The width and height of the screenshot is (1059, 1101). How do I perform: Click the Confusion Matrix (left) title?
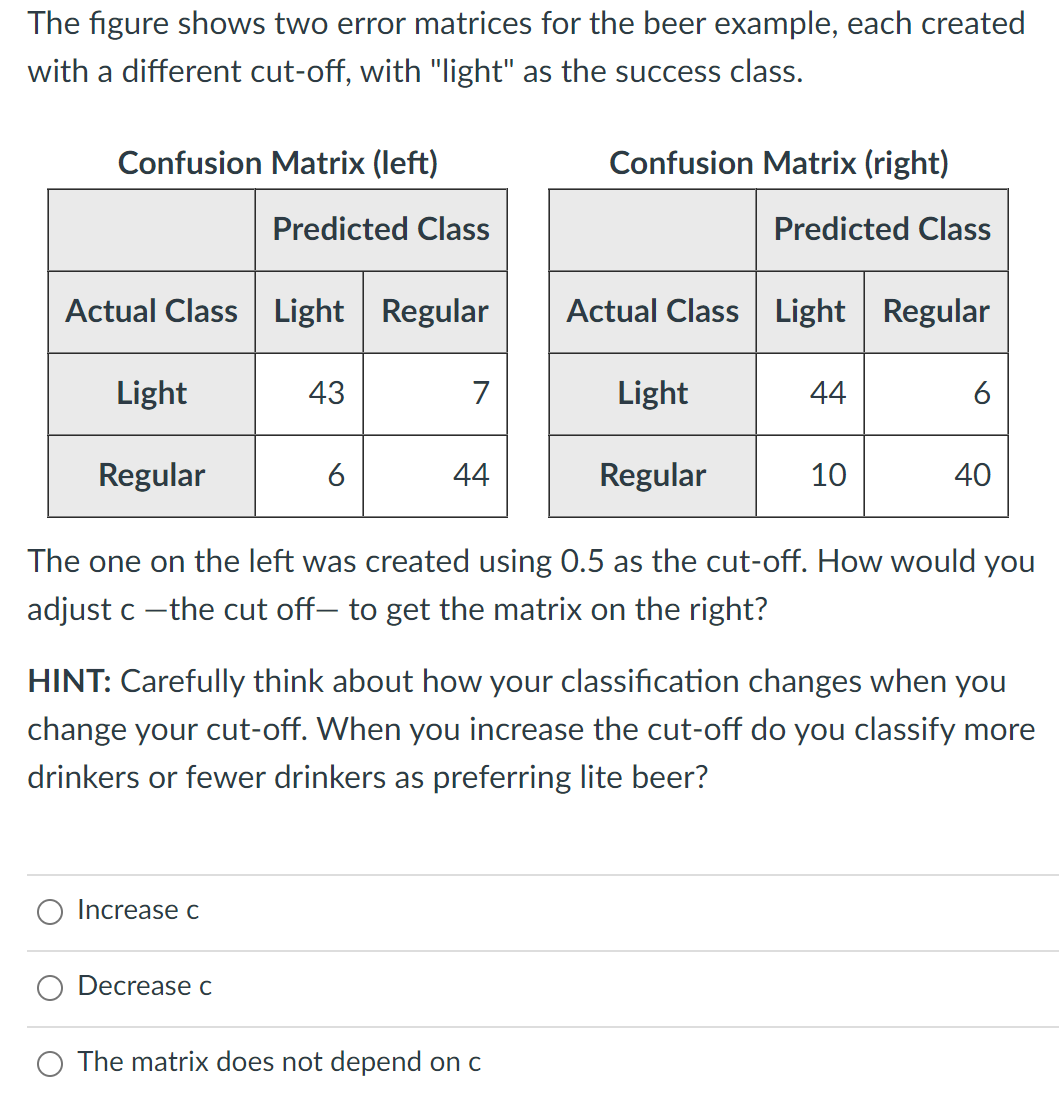278,164
